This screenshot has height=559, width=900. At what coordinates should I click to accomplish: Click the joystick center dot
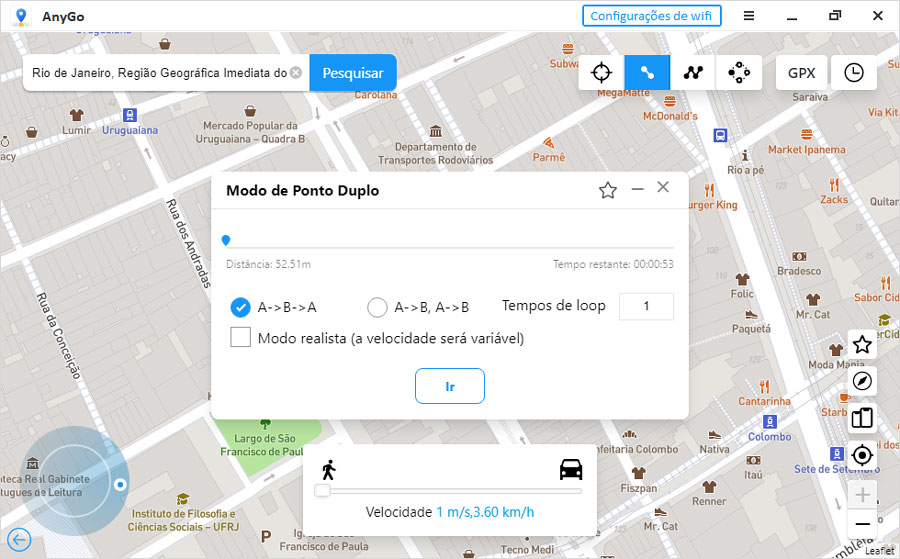[x=120, y=485]
